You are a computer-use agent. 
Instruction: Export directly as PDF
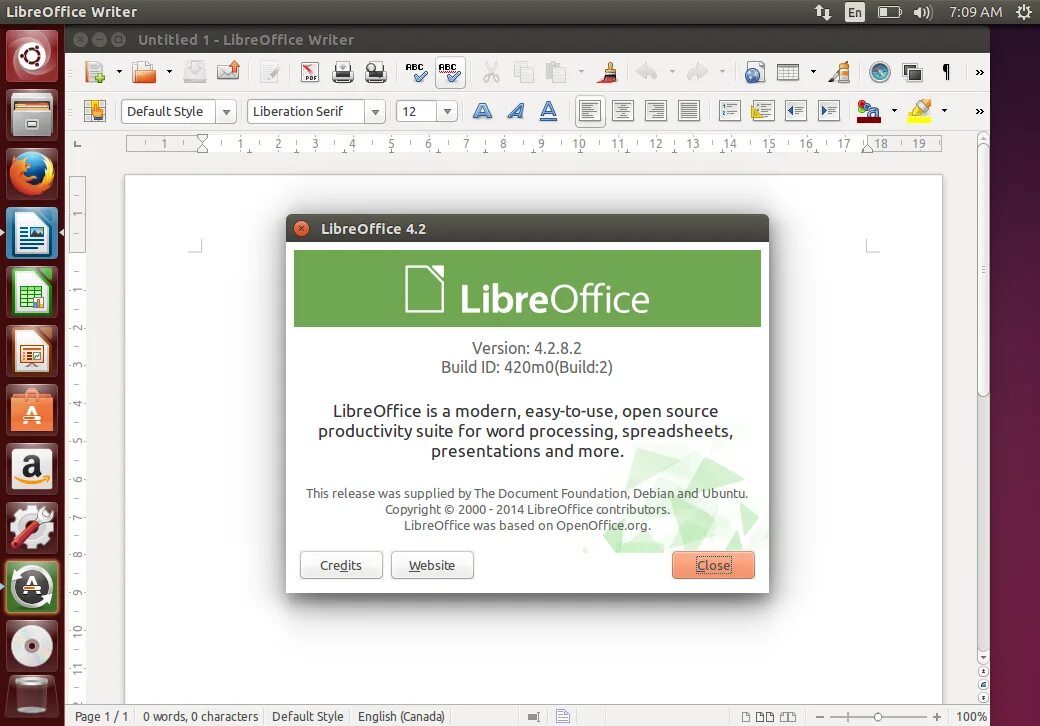pos(310,72)
